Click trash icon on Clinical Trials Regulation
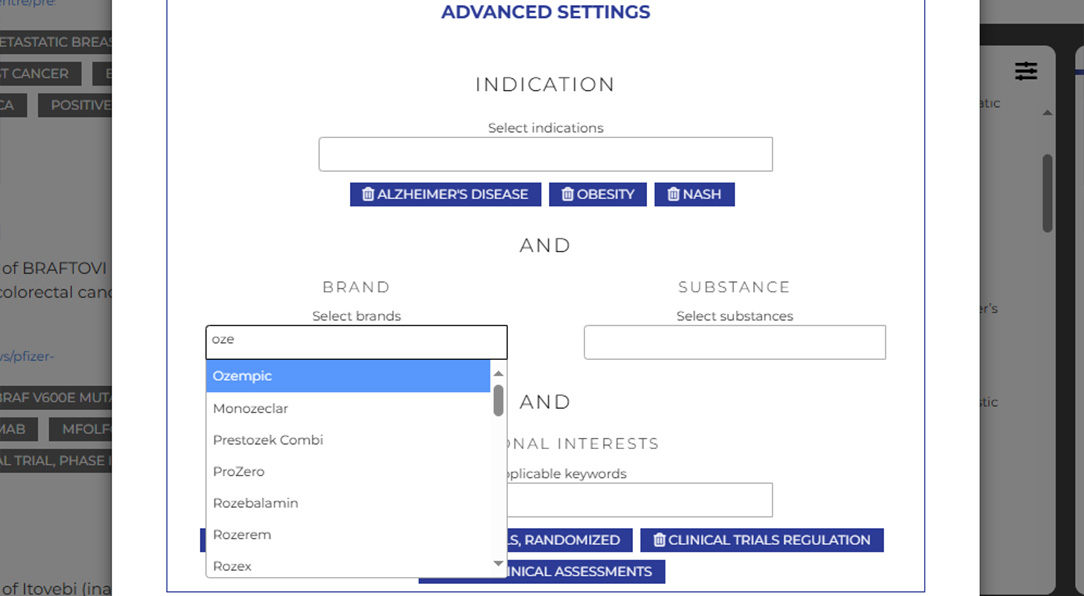This screenshot has height=596, width=1084. 659,540
